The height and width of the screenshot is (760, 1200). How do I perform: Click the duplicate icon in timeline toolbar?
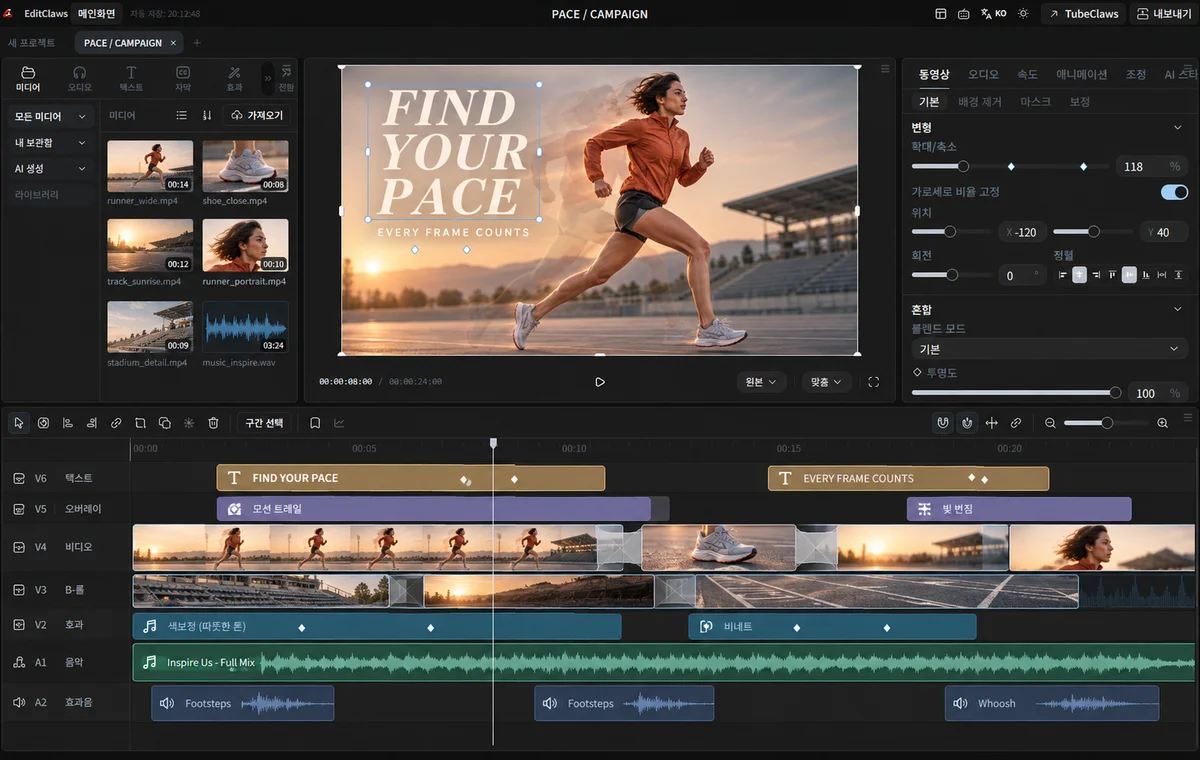165,423
